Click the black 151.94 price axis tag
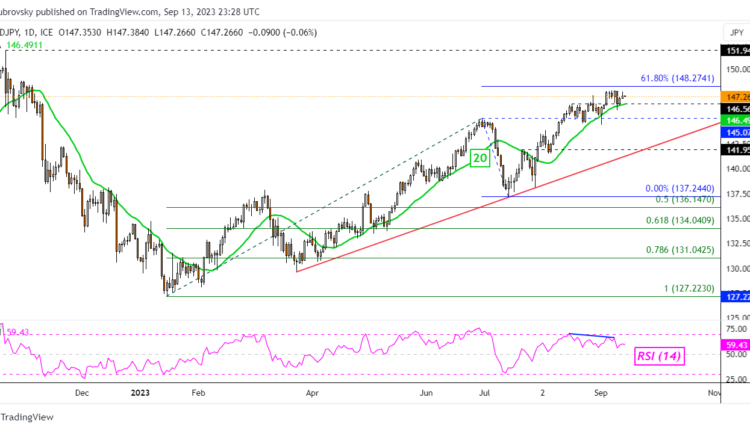Image resolution: width=750 pixels, height=430 pixels. (735, 49)
